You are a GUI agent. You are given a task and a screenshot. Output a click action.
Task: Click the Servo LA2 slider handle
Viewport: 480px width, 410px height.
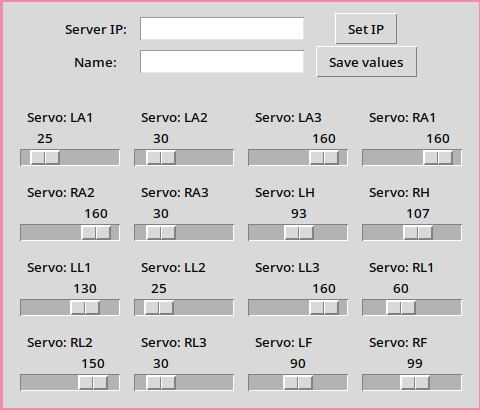(x=161, y=157)
